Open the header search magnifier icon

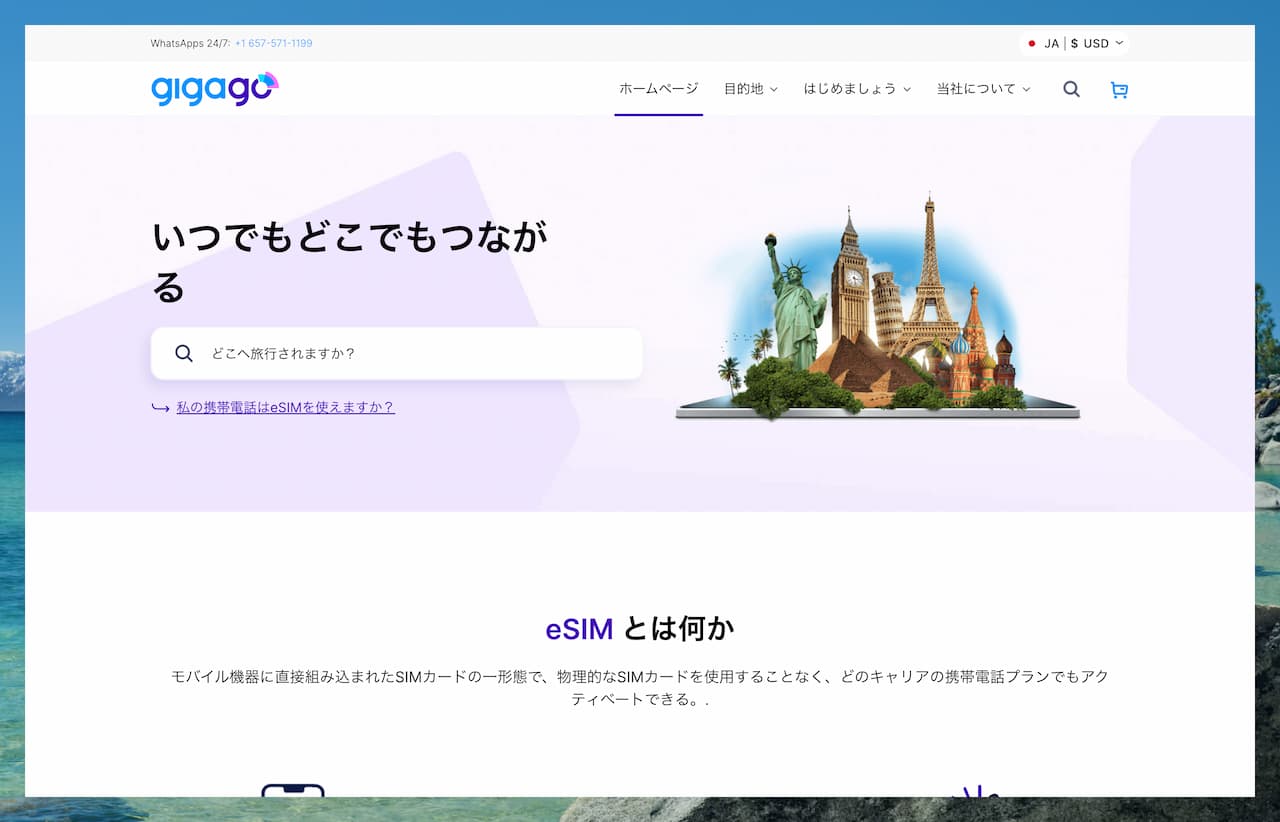(1071, 89)
